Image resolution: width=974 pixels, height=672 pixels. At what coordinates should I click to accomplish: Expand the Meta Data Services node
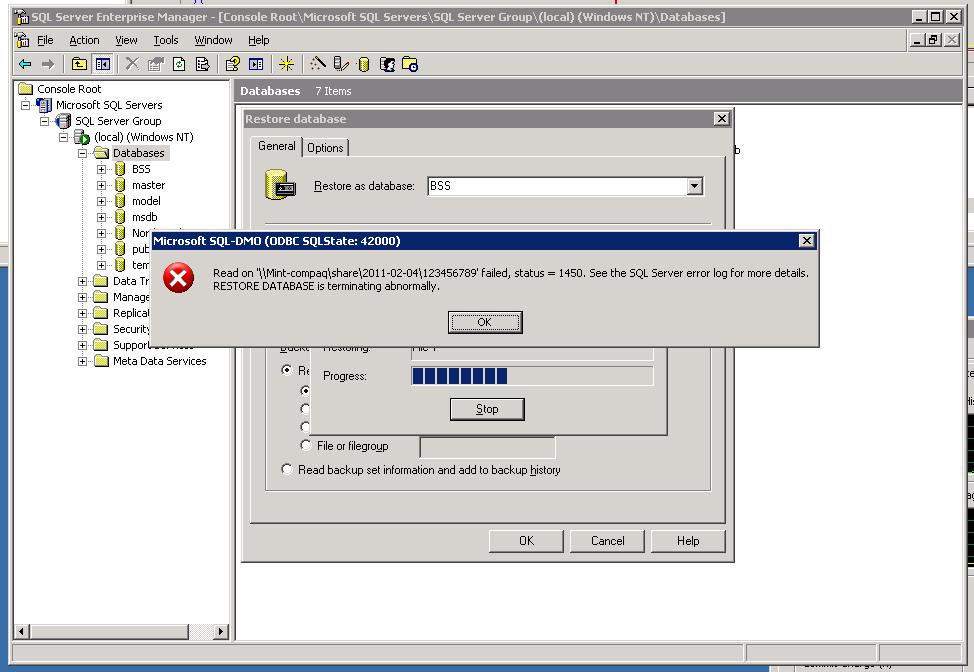(83, 361)
